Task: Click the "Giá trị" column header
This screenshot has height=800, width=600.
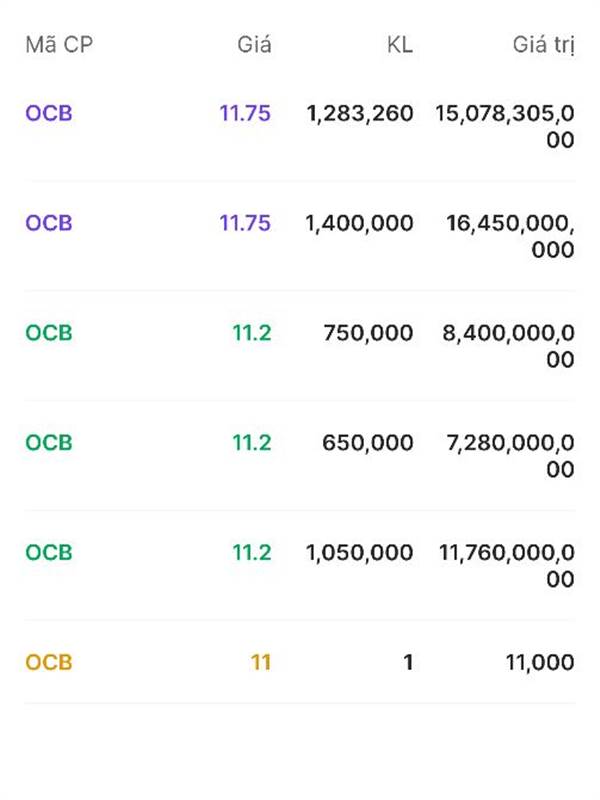Action: (543, 45)
